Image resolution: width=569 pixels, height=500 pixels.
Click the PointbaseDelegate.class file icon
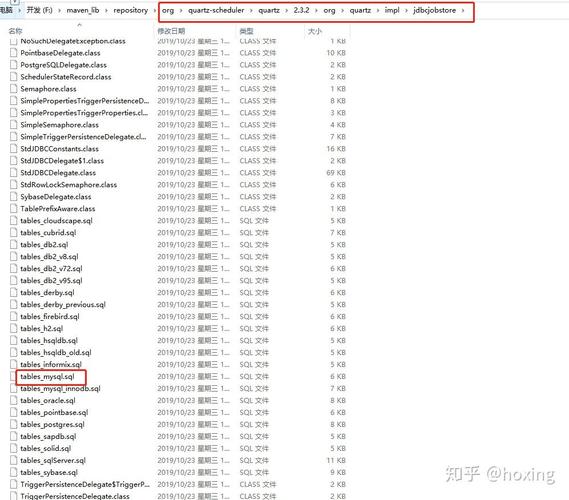point(14,53)
